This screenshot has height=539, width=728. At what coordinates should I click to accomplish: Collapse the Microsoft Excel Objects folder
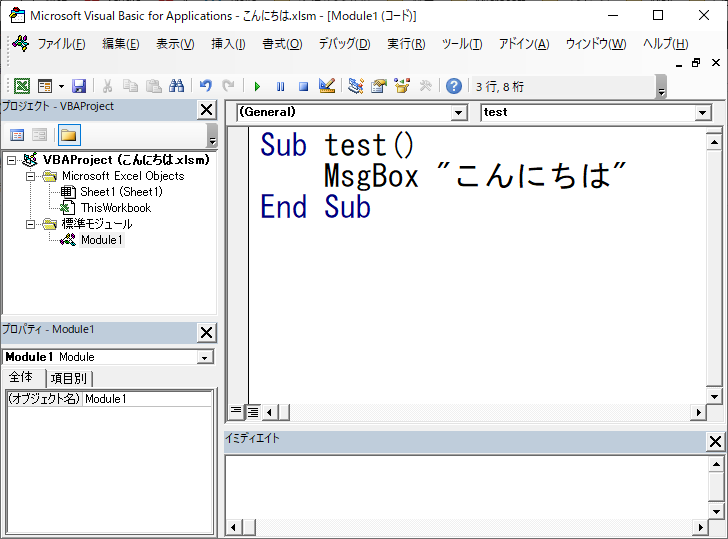click(x=31, y=176)
